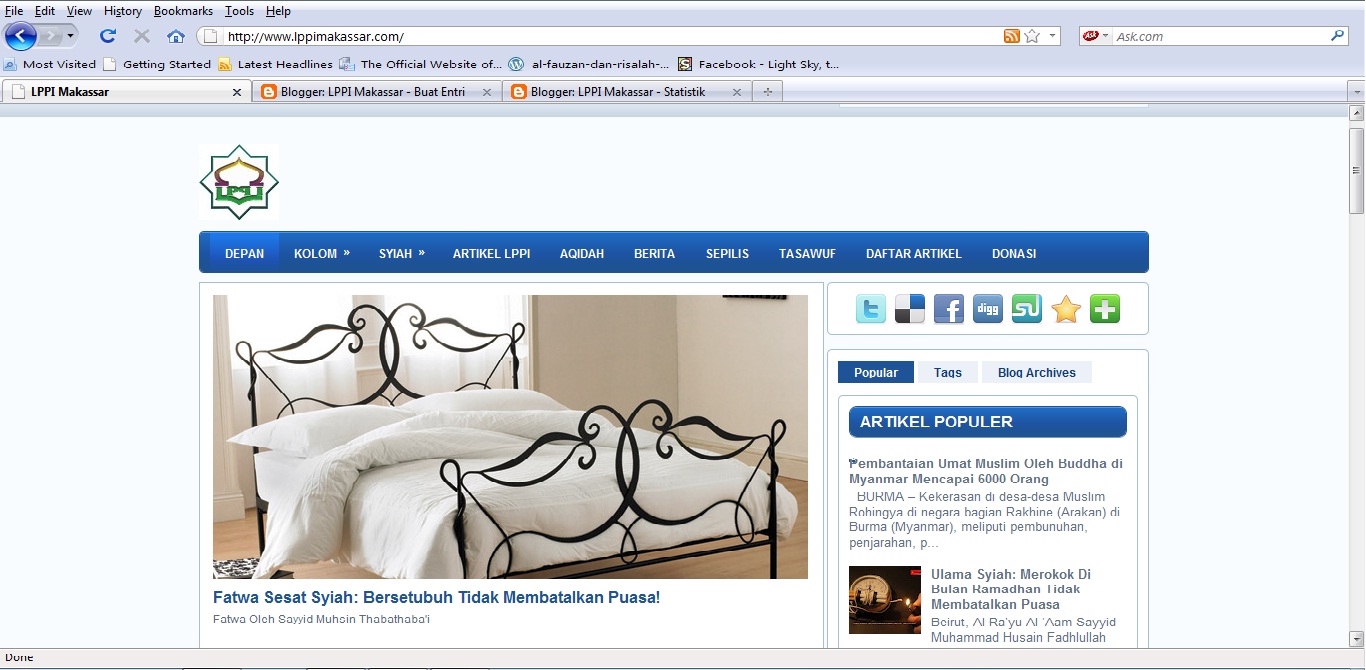
Task: Click the Ulama Syiah article thumbnail
Action: 885,600
